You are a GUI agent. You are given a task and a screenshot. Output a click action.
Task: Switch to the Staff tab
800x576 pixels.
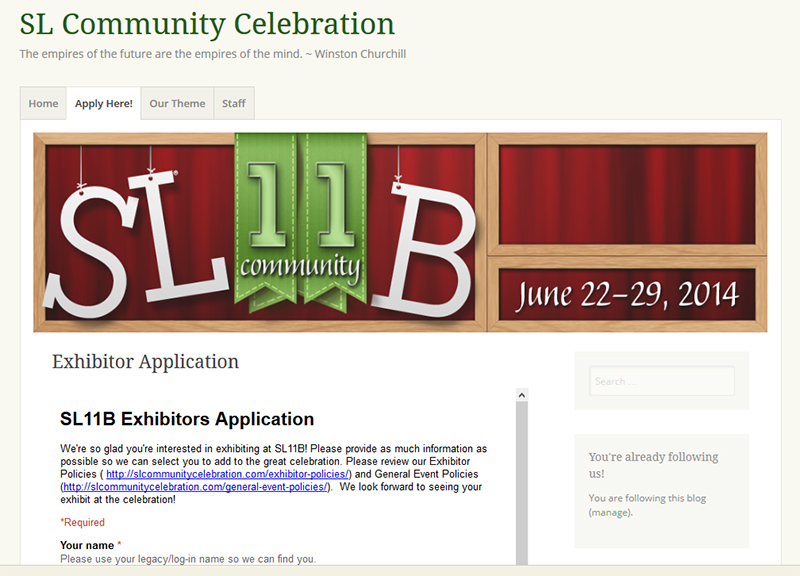point(233,103)
